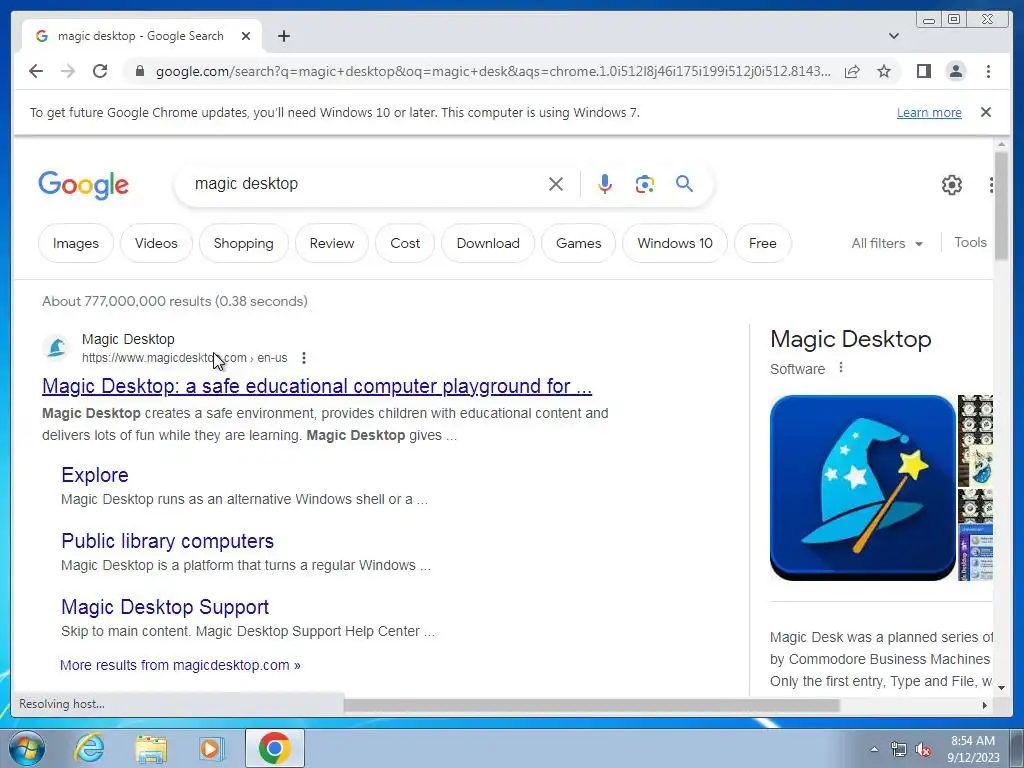Screen dimensions: 1024x768
Task: Click the vertical scrollbar thumb
Action: [x=1001, y=206]
